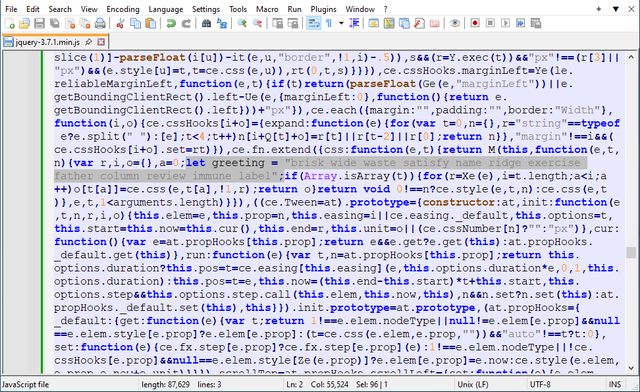640x392 pixels.
Task: Click the 'JavaScript file' status bar text
Action: pyautogui.click(x=25, y=384)
